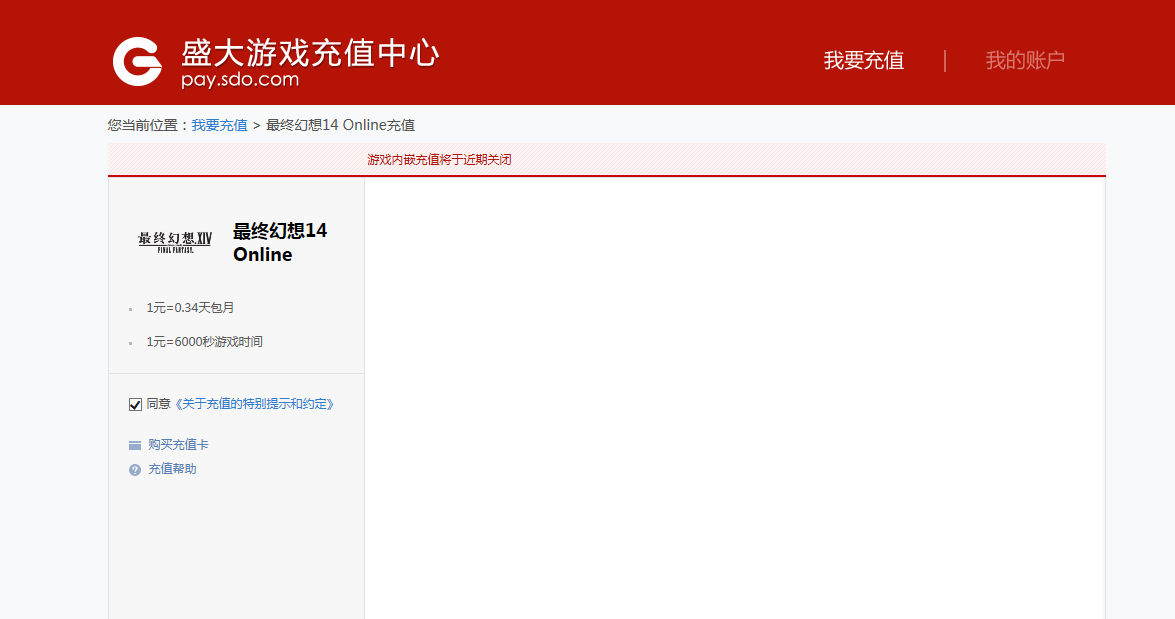Click the pay.sdo.com text under the title
The image size is (1175, 619).
[x=240, y=79]
